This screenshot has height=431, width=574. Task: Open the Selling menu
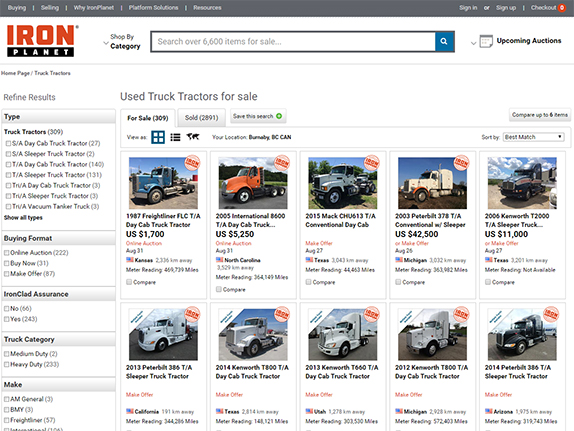pyautogui.click(x=50, y=8)
